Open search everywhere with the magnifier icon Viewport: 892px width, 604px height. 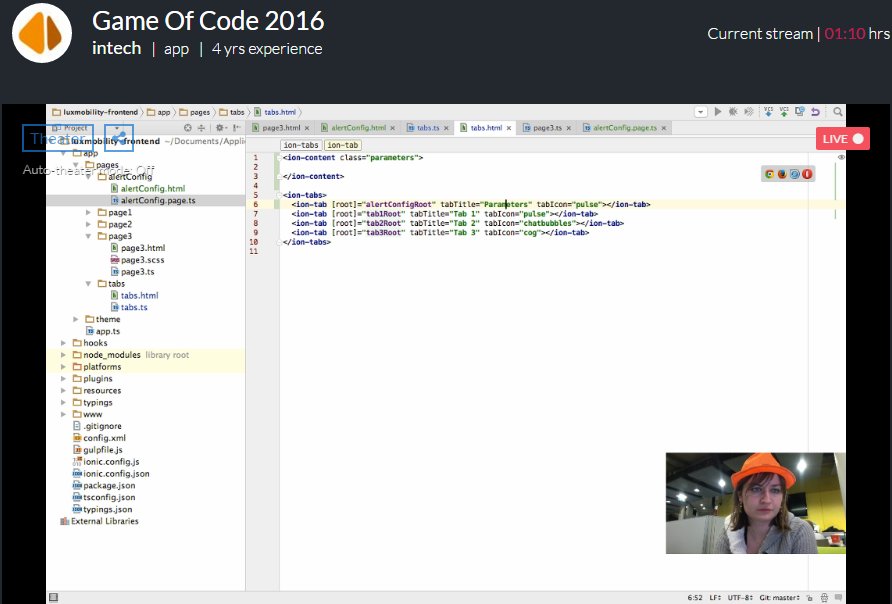[x=837, y=111]
